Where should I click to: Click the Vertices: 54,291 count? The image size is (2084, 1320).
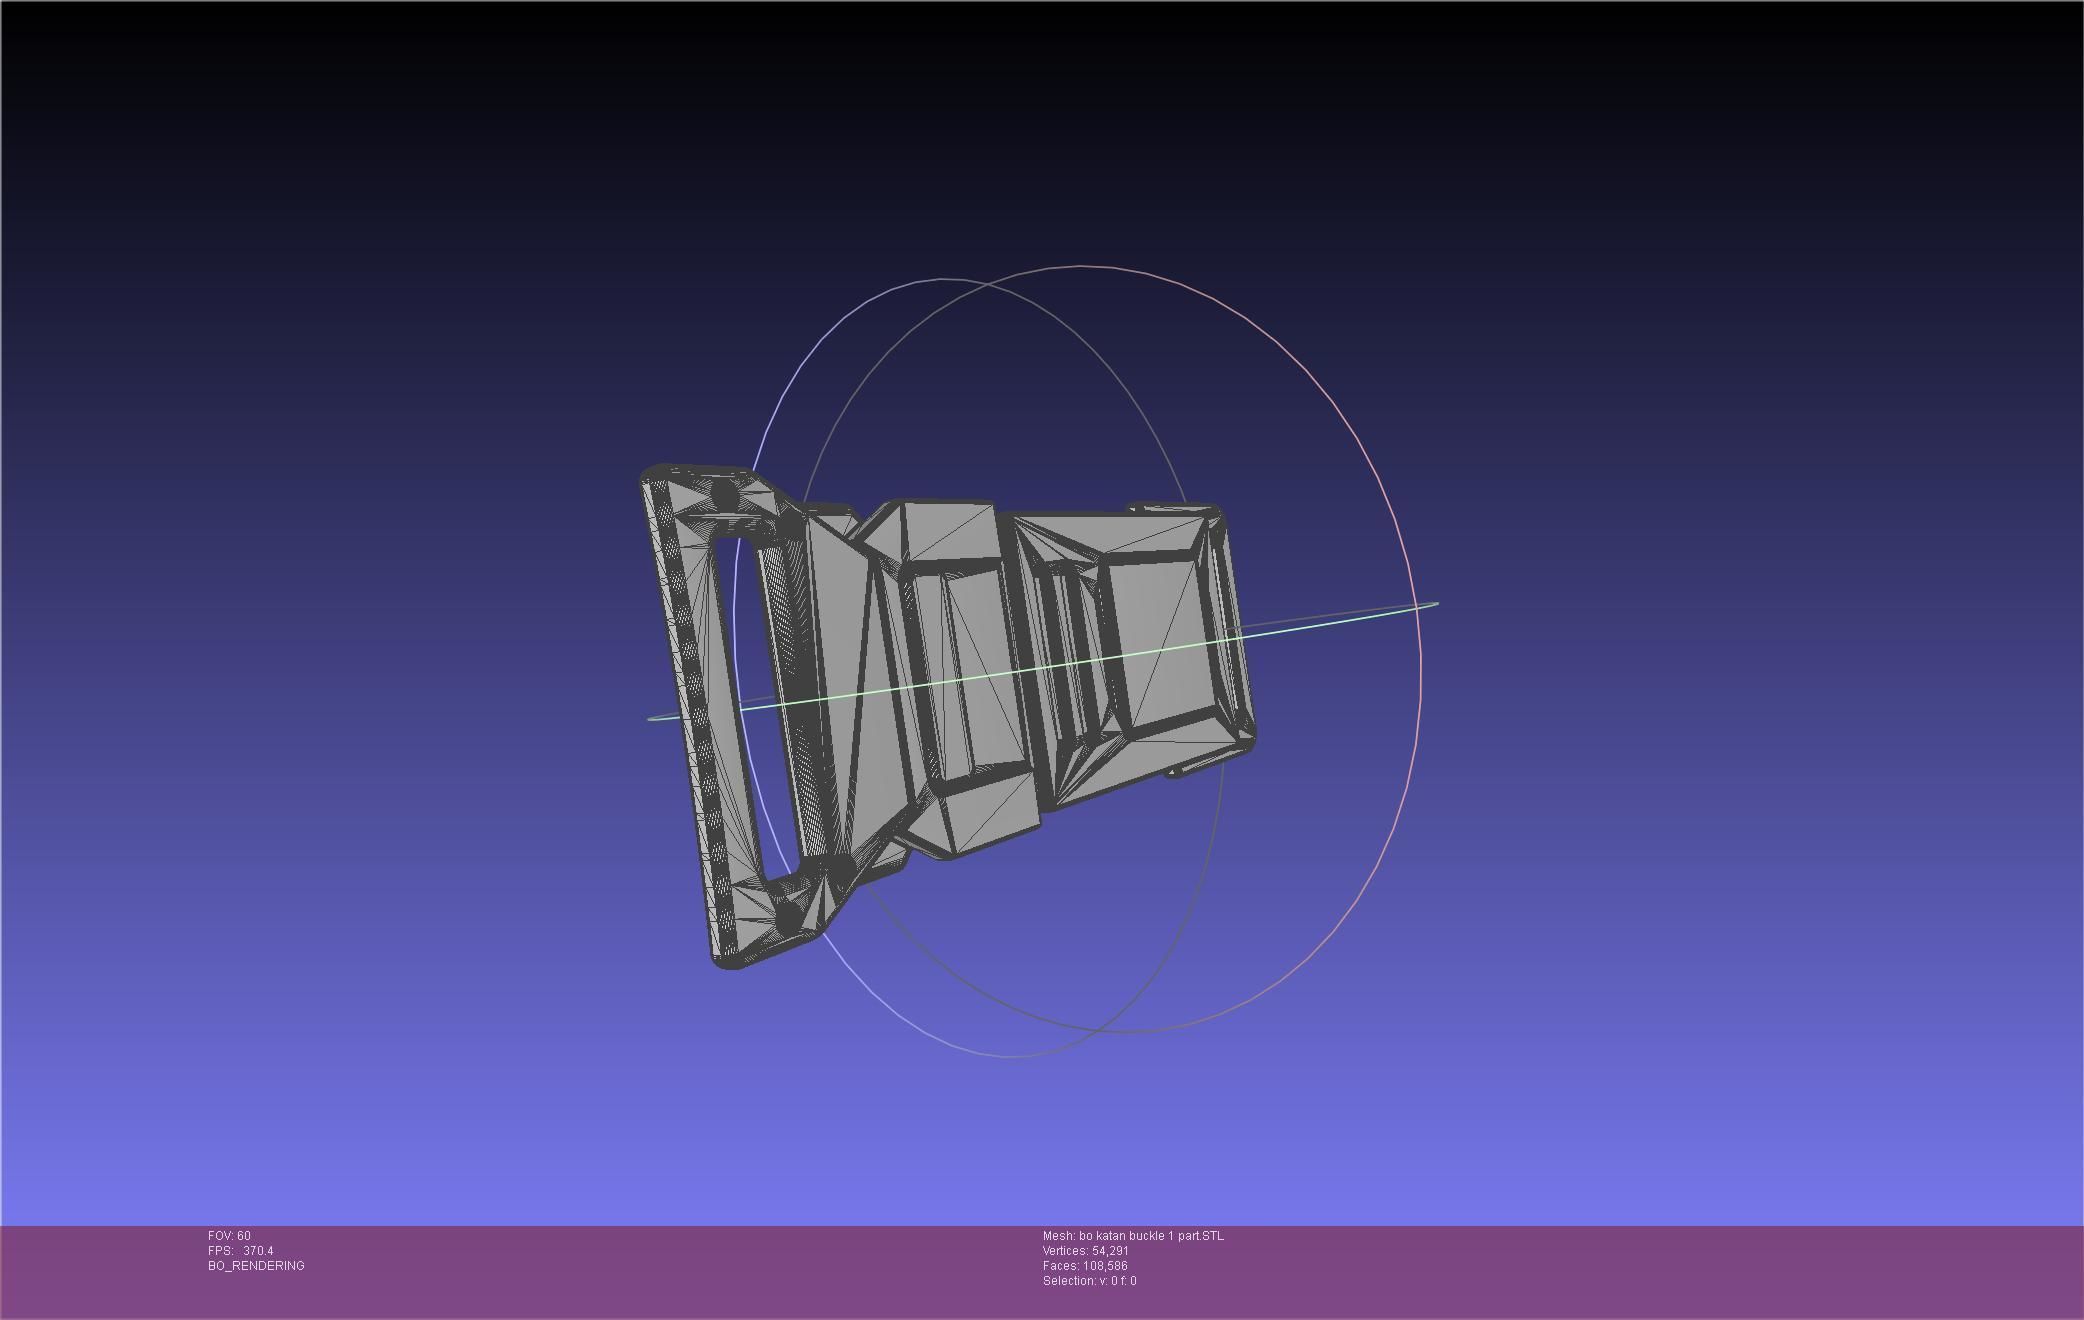coord(1085,1251)
